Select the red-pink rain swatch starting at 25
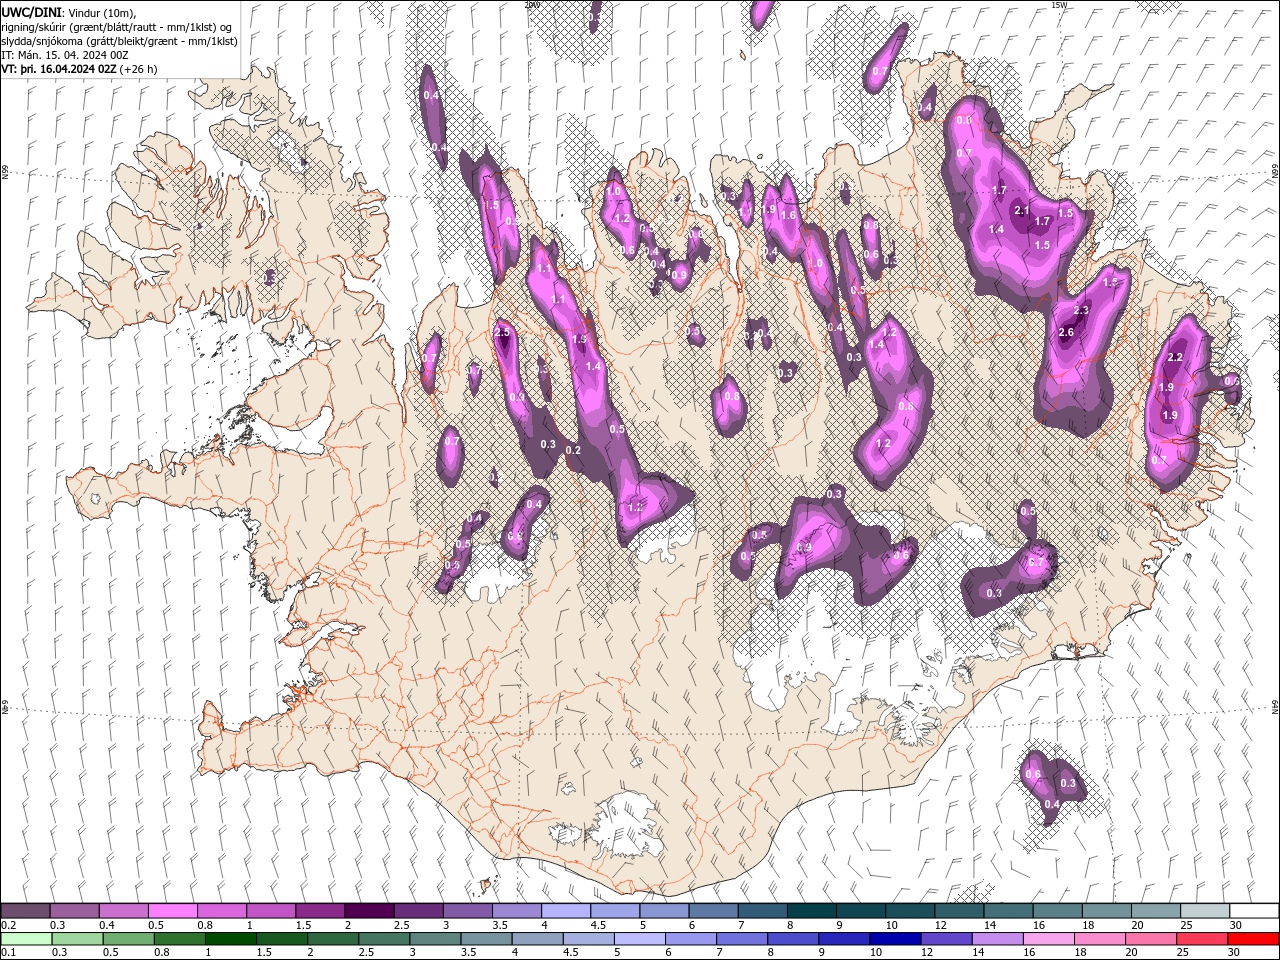Screen dimensions: 1280x960 pos(1201,939)
